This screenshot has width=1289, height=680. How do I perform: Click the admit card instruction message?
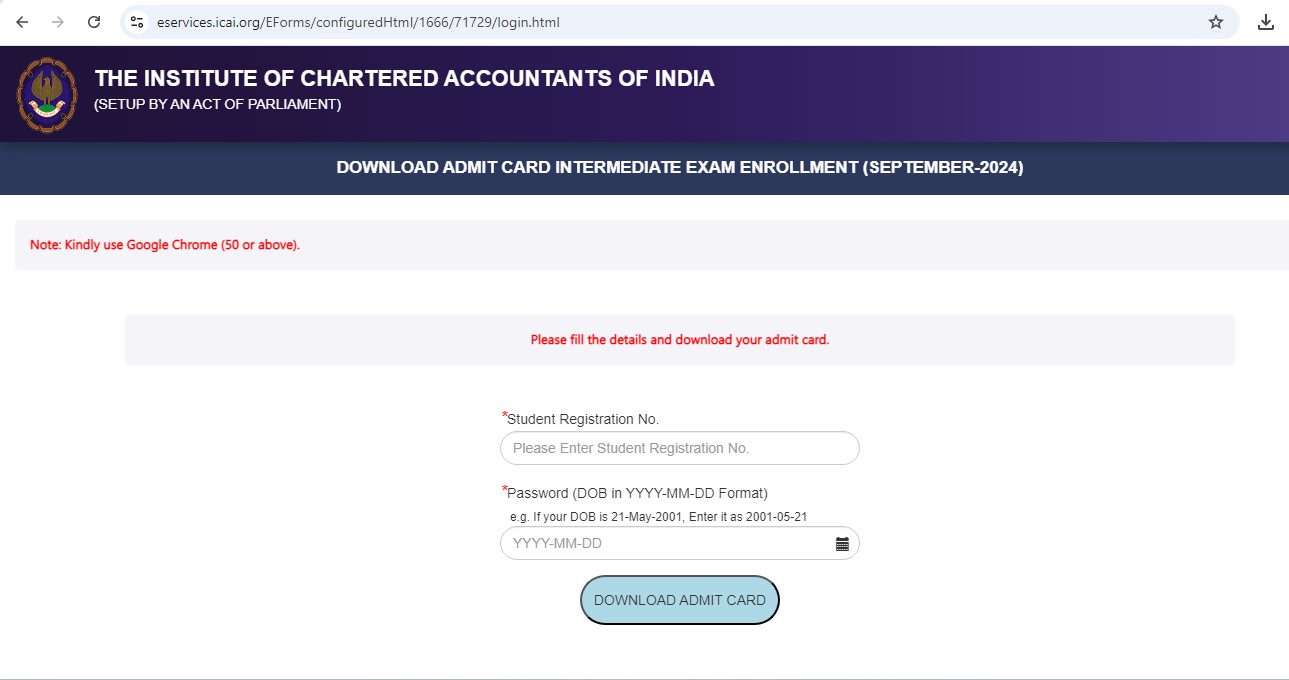coord(679,339)
